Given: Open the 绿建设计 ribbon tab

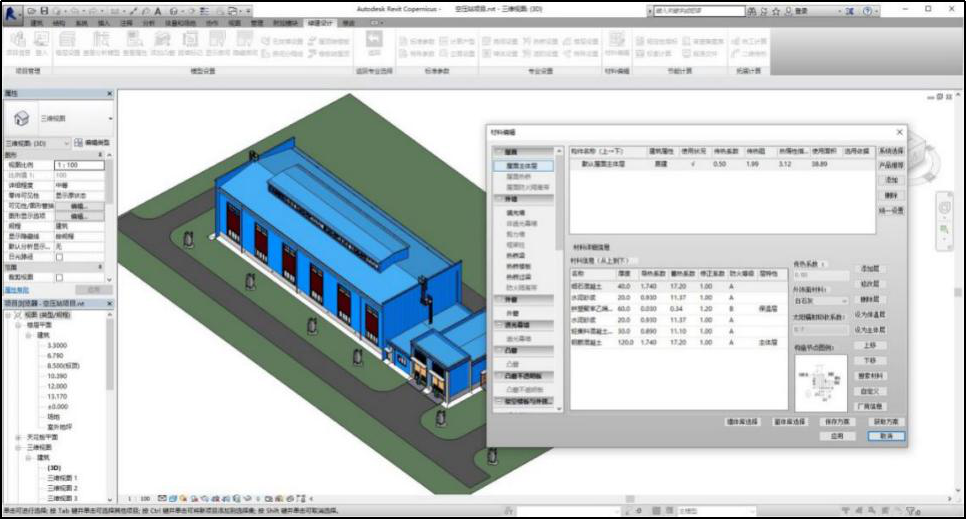Looking at the screenshot, I should click(319, 22).
